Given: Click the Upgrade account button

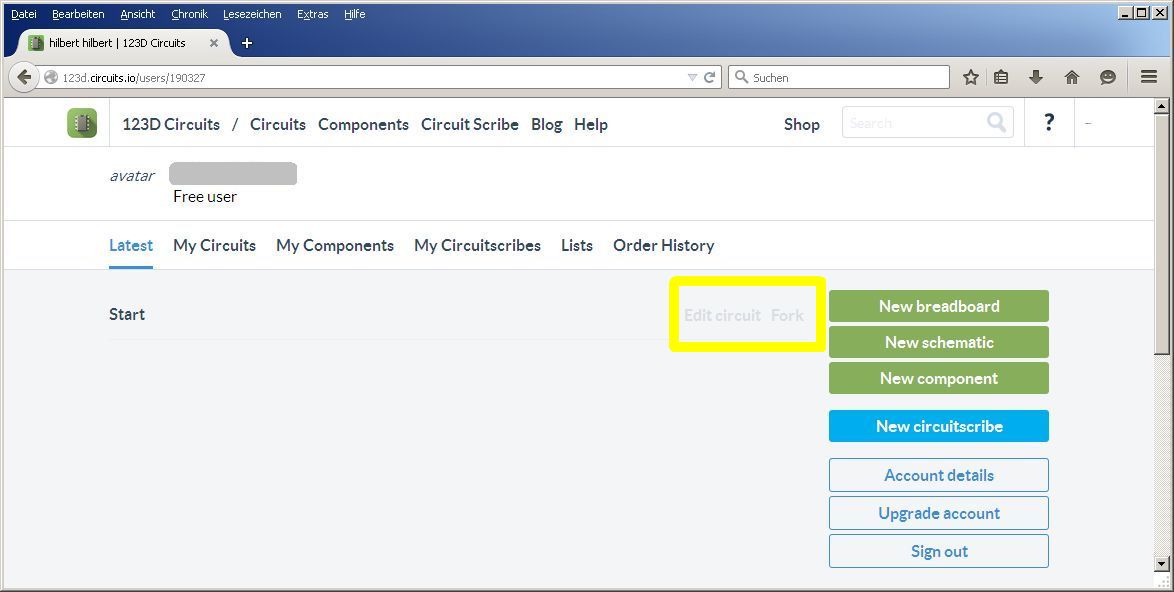Looking at the screenshot, I should [x=939, y=513].
